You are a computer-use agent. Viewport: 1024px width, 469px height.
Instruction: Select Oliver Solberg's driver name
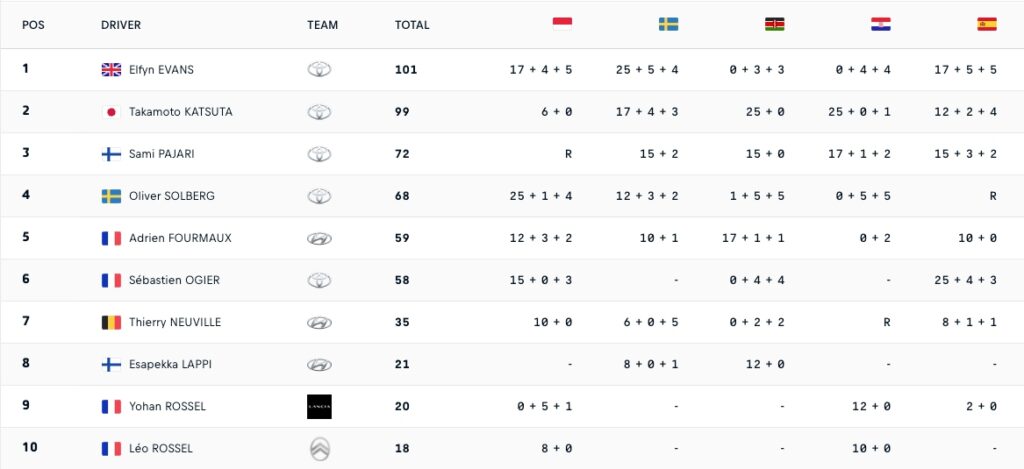[172, 196]
